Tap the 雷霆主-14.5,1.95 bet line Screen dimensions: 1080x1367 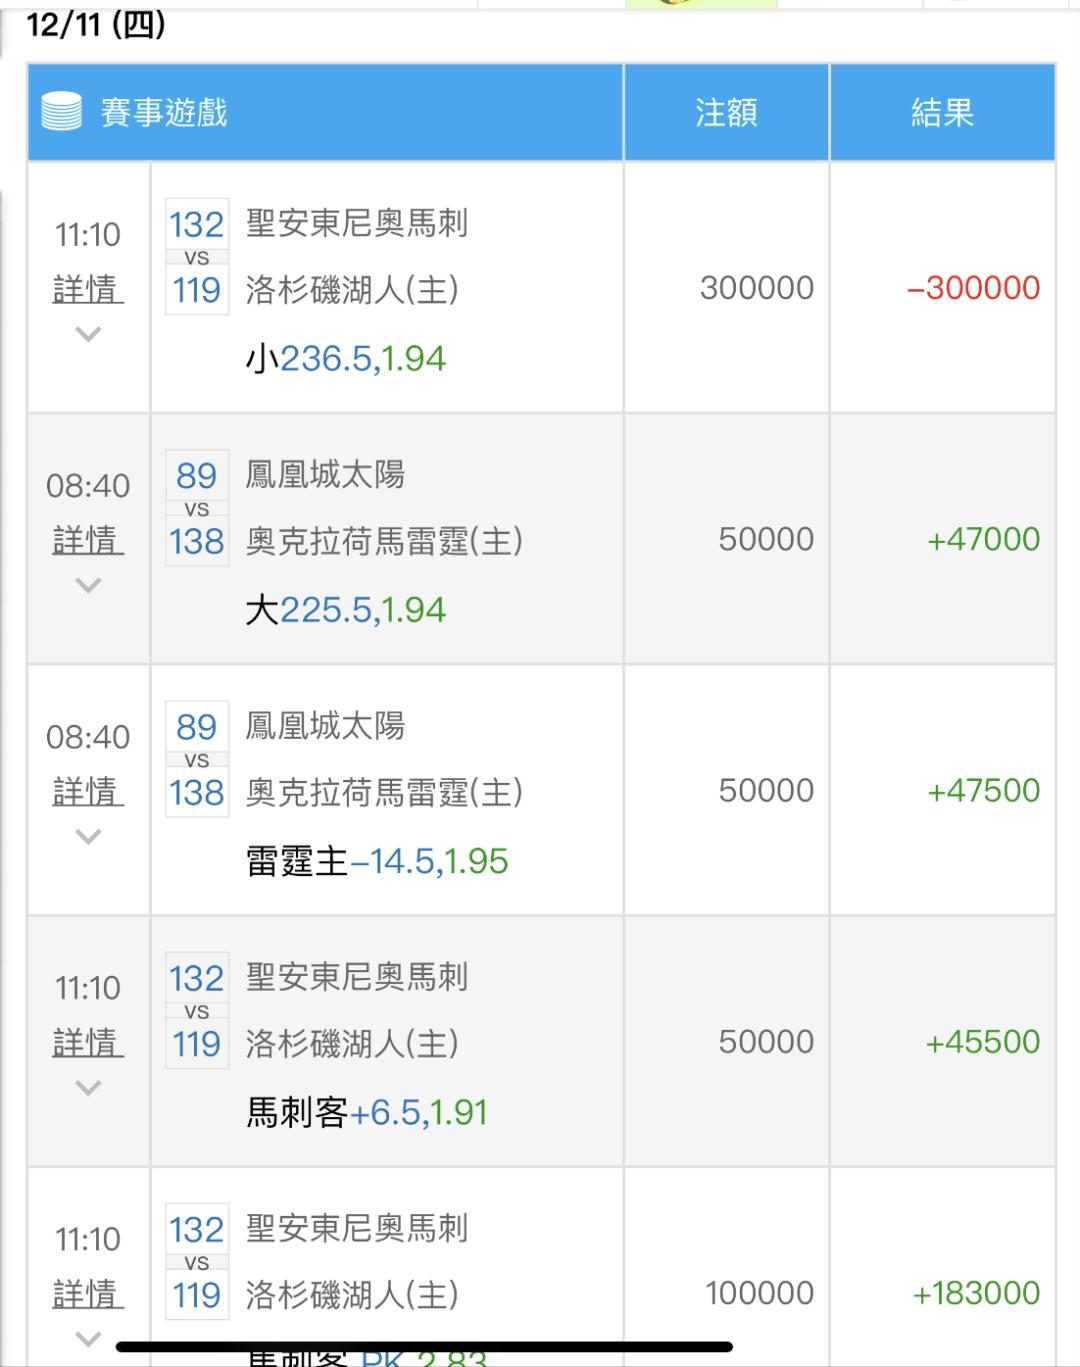point(377,861)
